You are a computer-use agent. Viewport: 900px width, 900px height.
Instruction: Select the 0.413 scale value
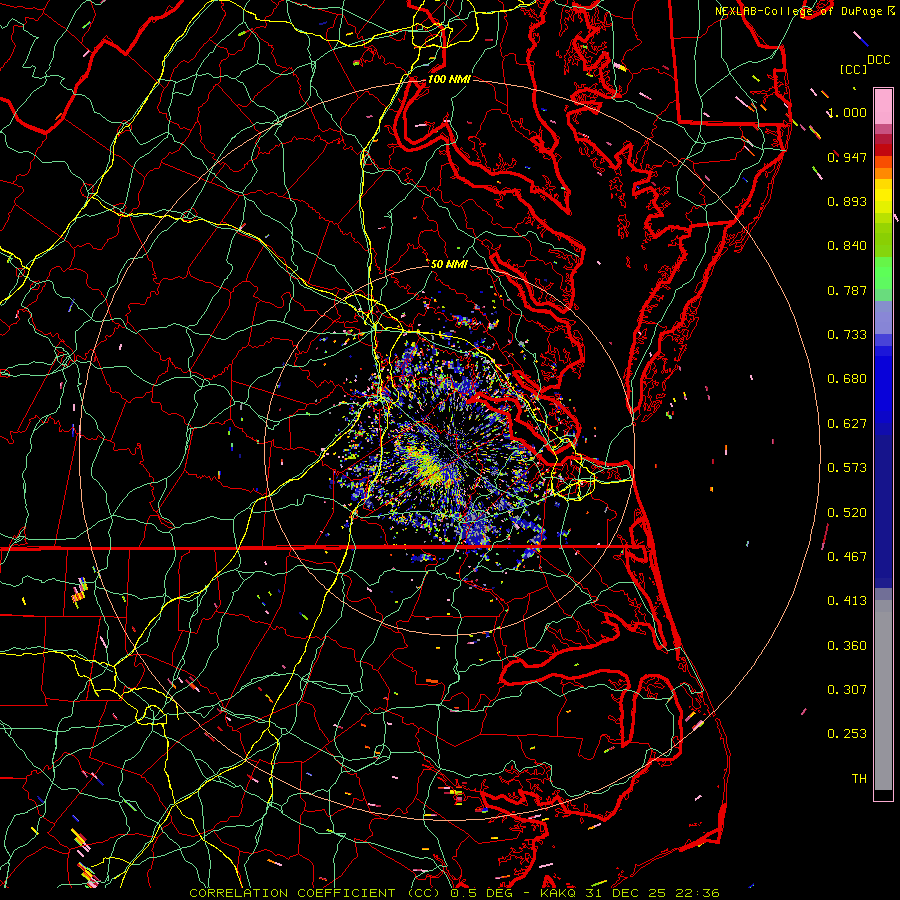[847, 601]
